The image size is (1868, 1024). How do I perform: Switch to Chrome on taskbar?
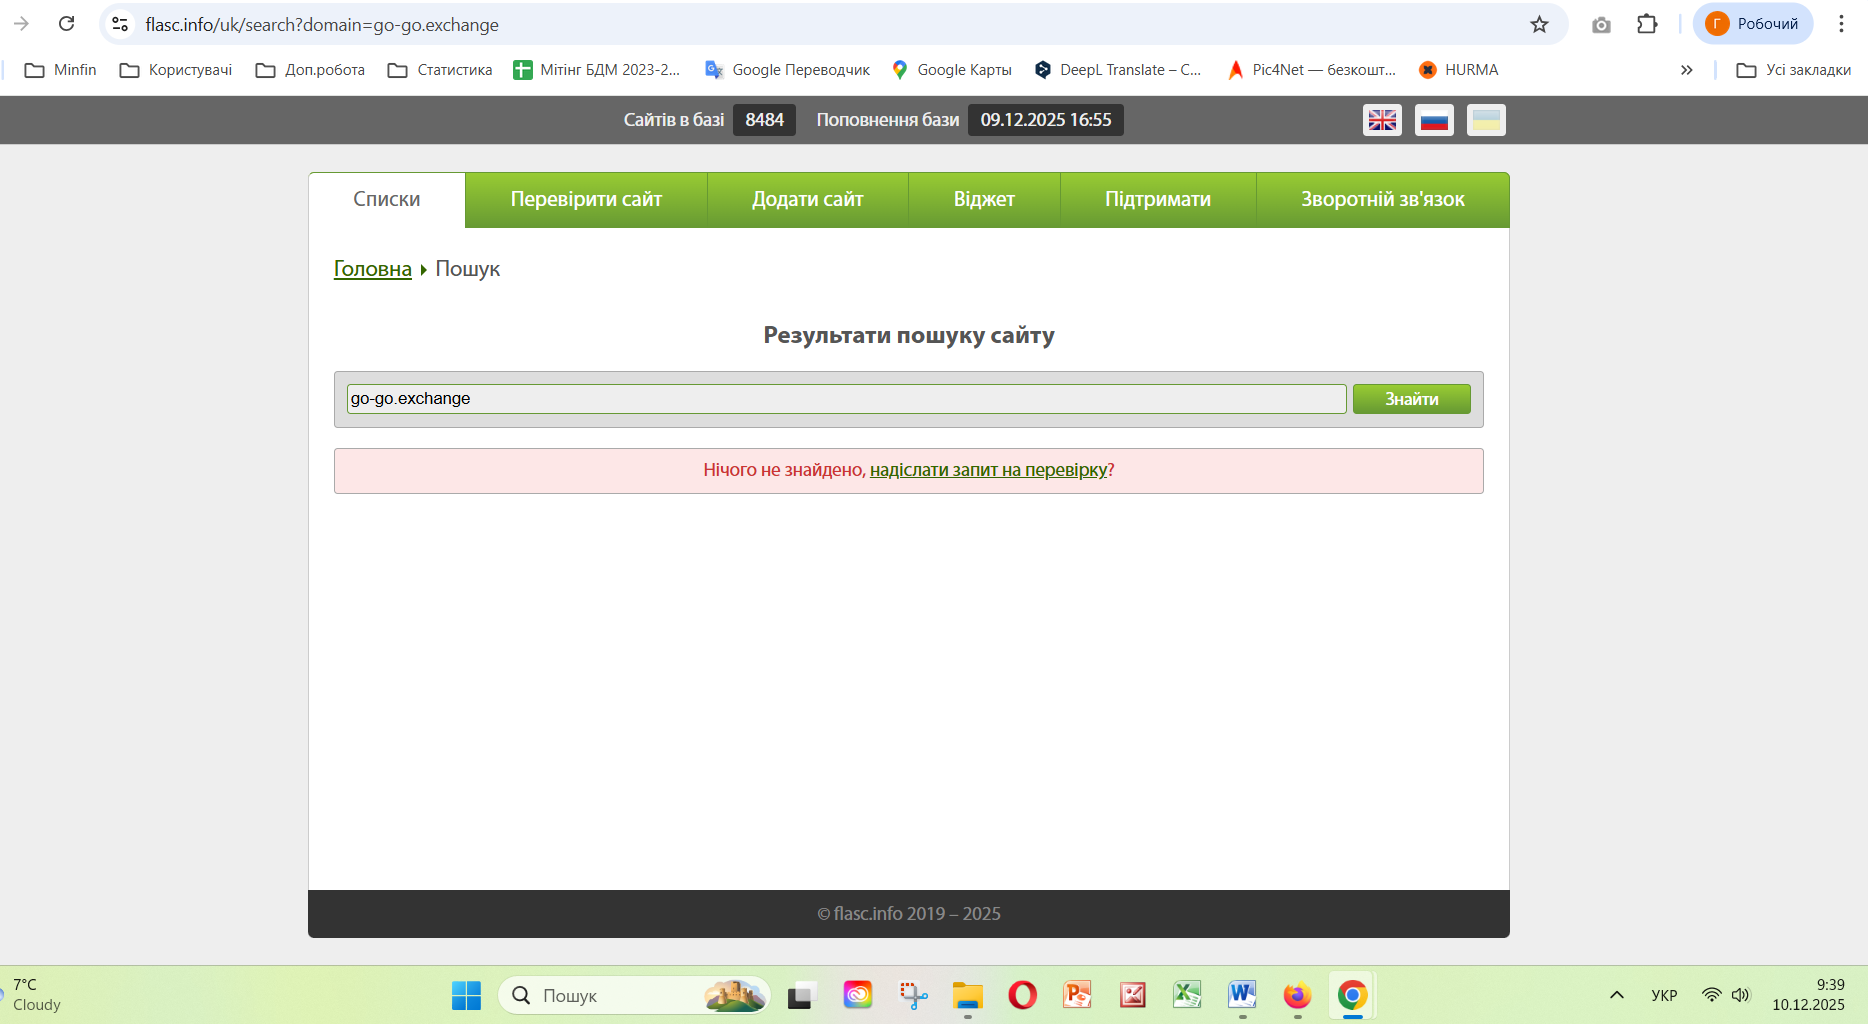click(x=1352, y=995)
